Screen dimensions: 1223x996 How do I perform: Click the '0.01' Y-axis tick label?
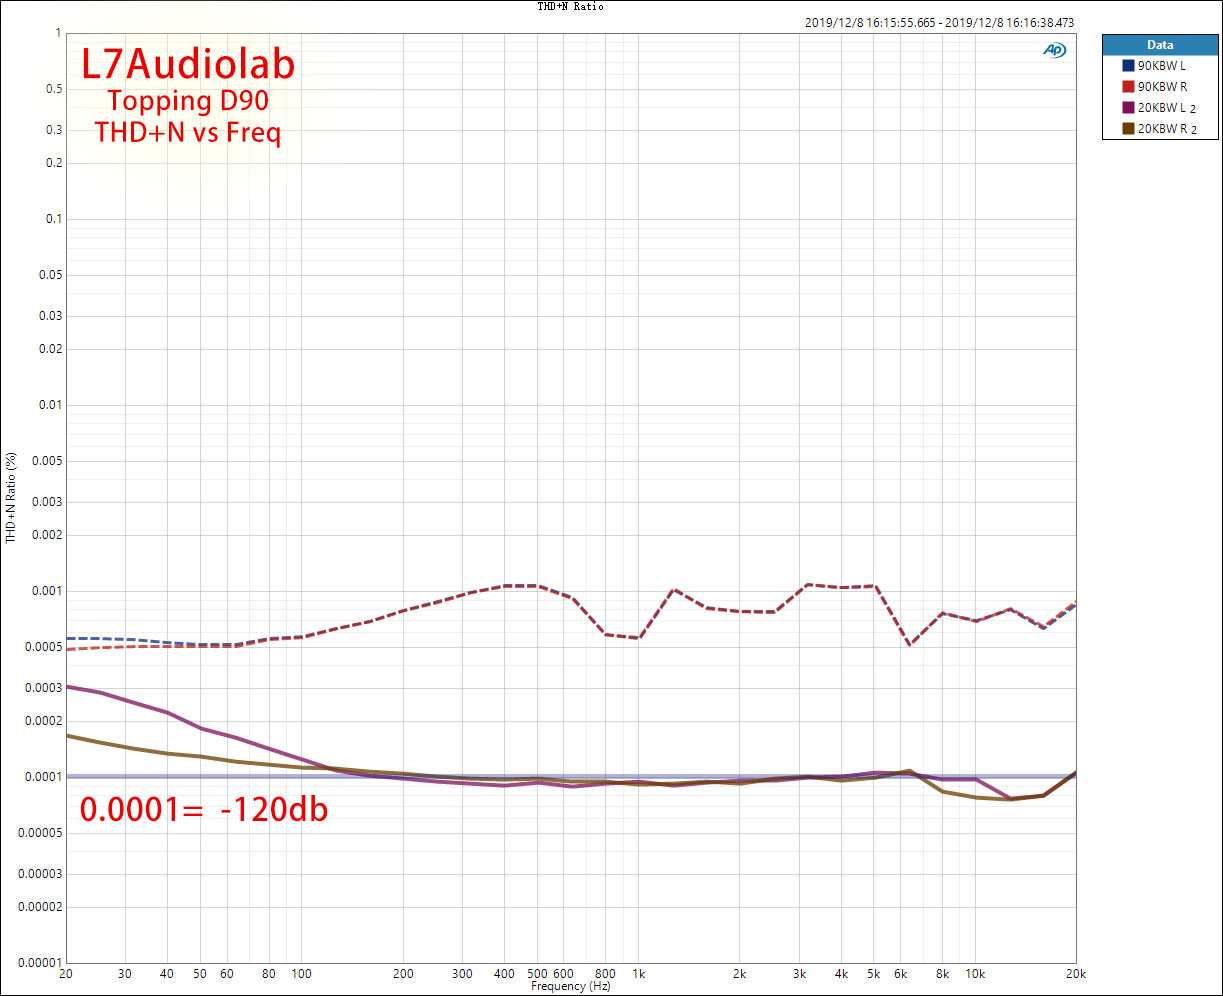(51, 405)
